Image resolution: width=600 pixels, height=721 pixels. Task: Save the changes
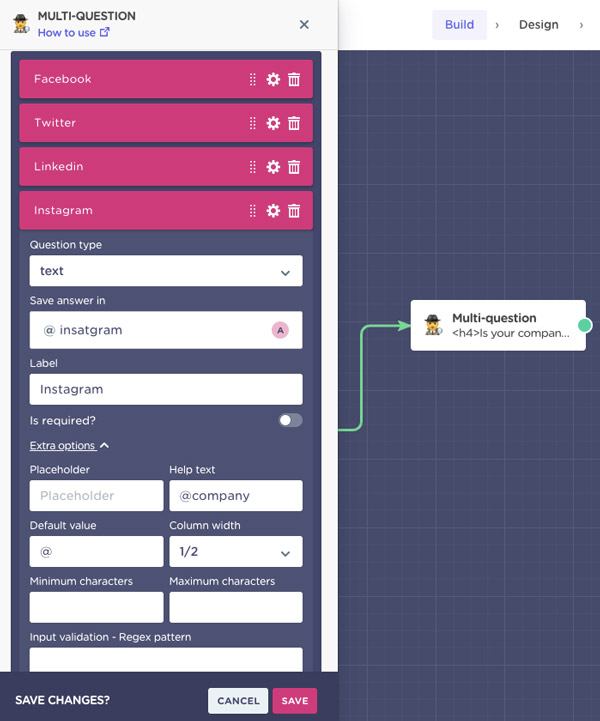(295, 701)
